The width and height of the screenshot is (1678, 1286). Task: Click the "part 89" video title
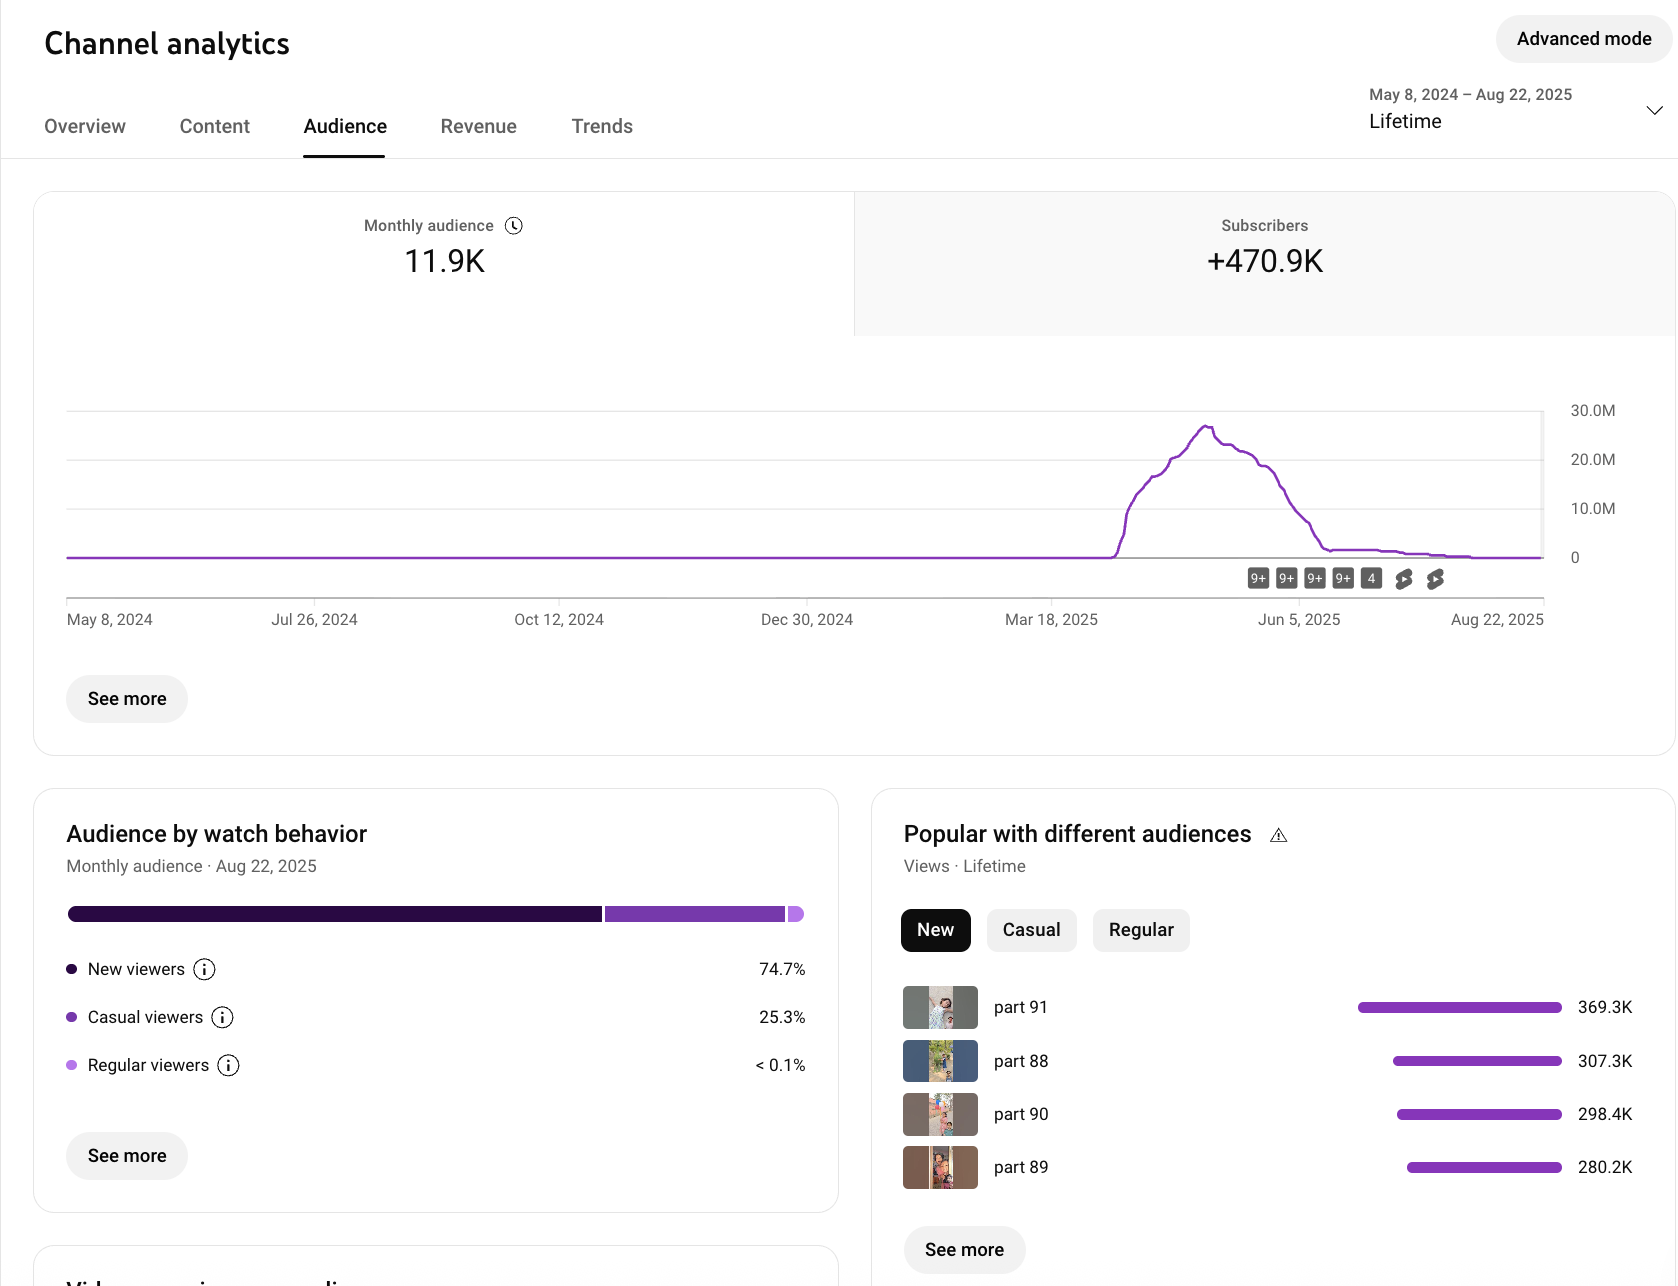pyautogui.click(x=1021, y=1167)
